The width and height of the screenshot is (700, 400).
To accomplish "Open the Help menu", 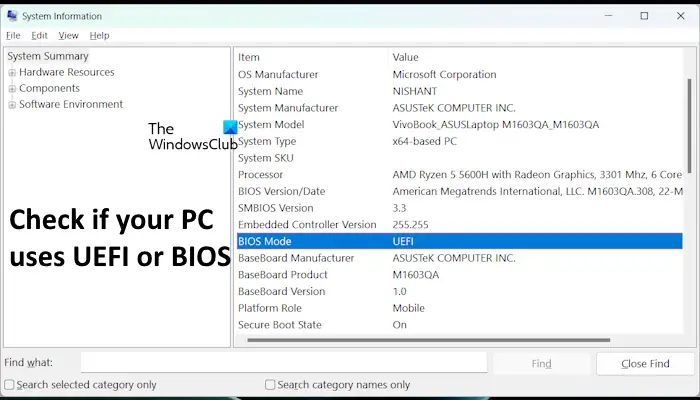I will click(99, 36).
